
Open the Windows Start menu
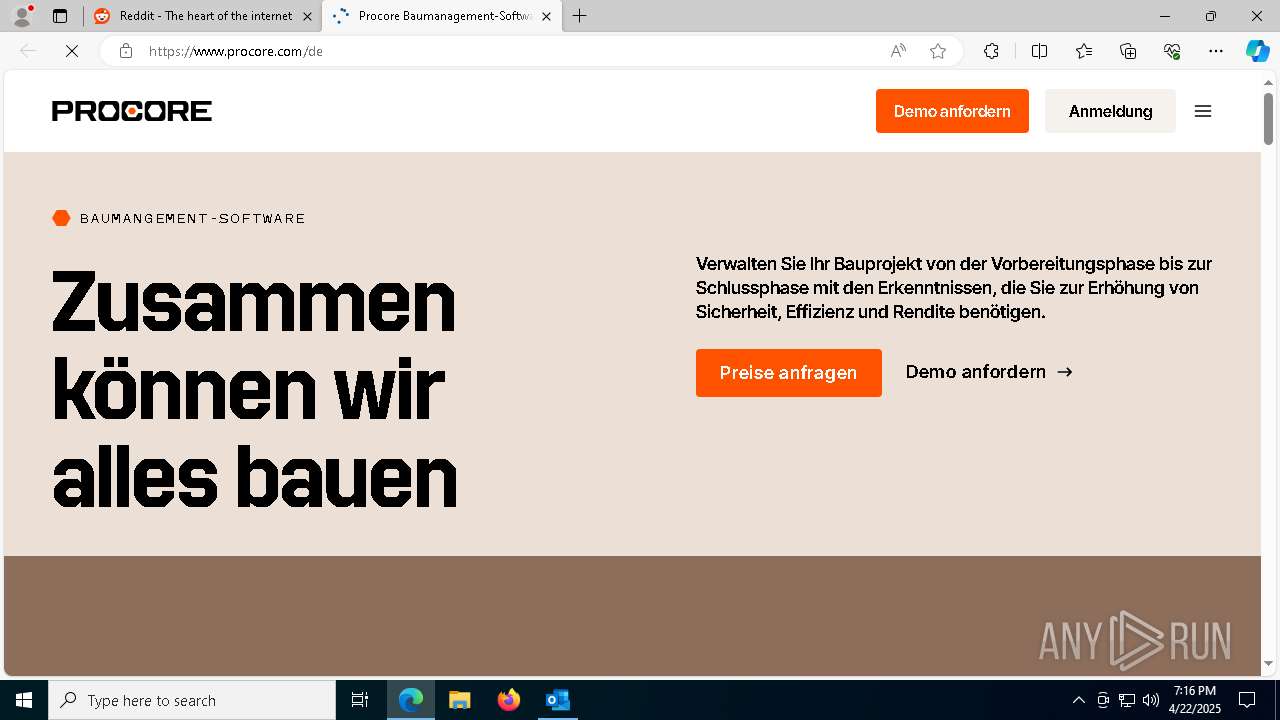24,700
